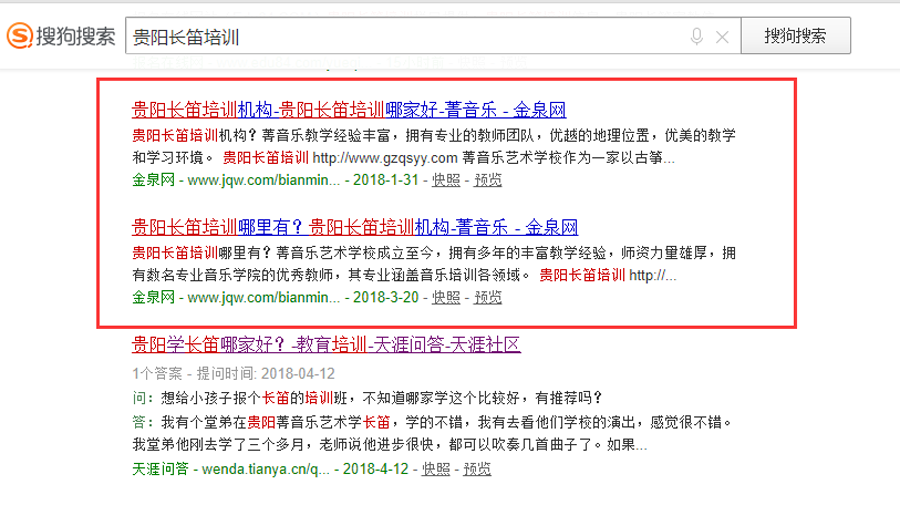
Task: Click the microphone voice search icon
Action: click(696, 37)
